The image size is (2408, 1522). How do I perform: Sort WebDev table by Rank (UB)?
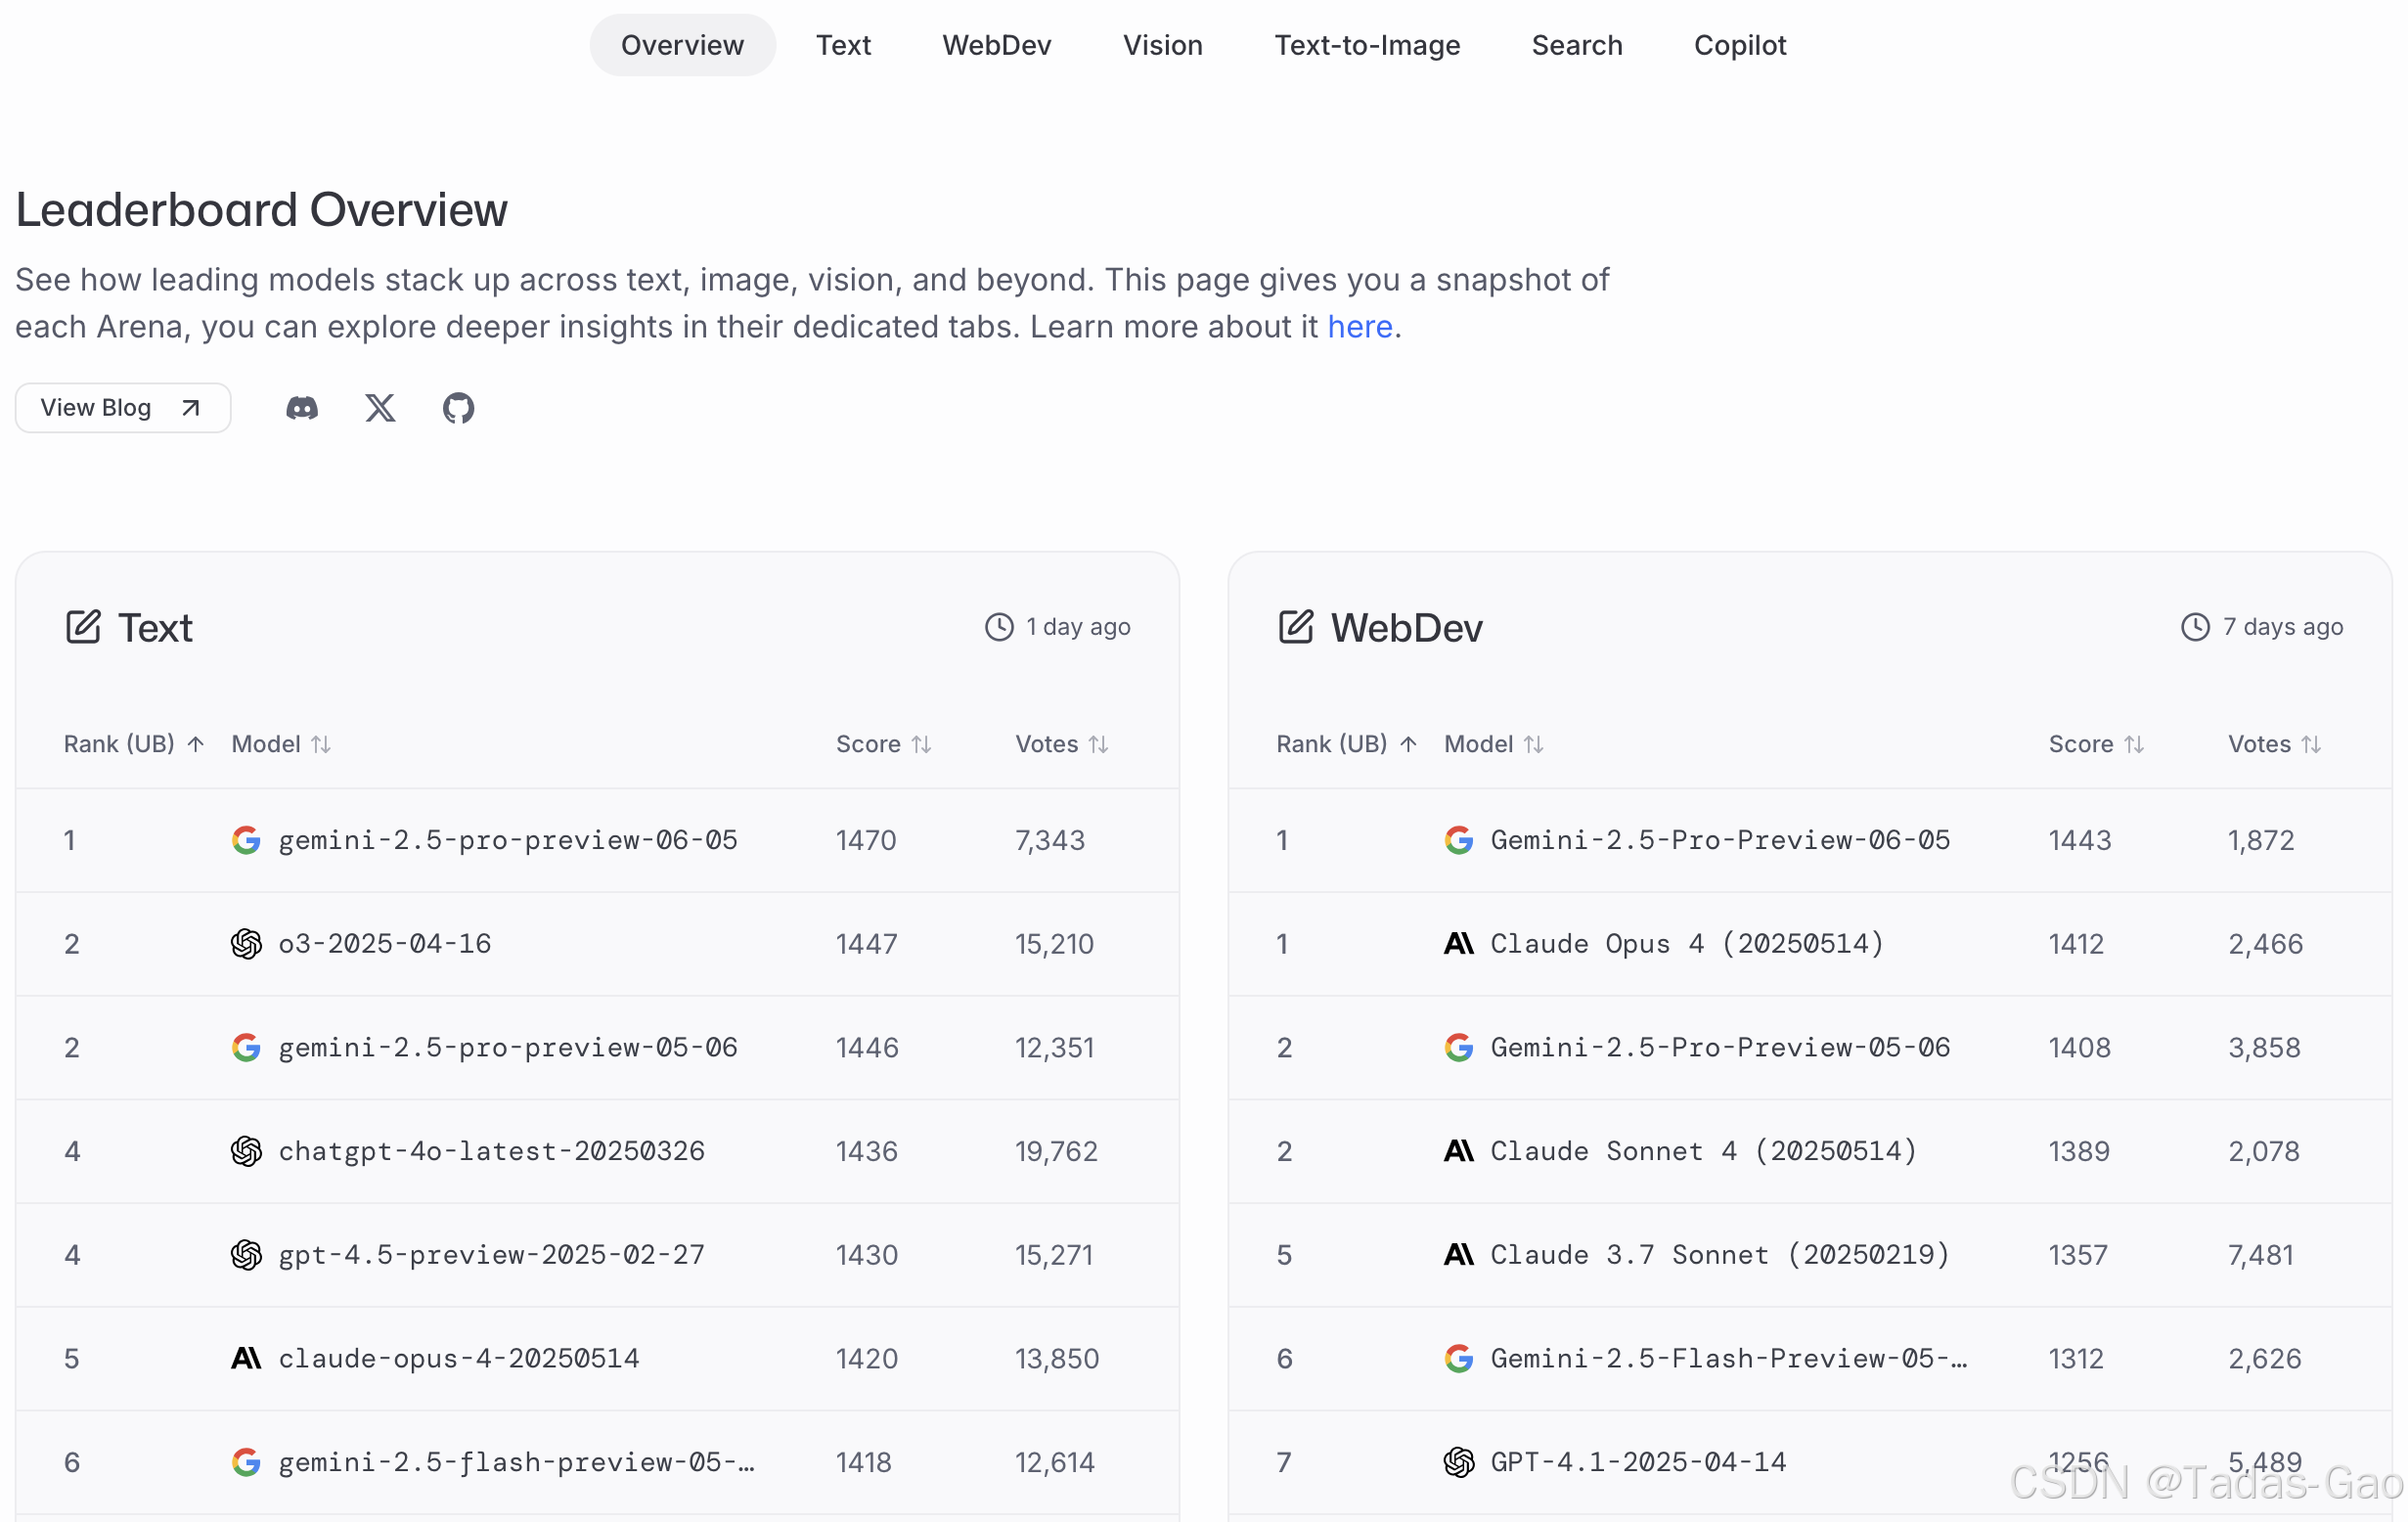coord(1347,744)
